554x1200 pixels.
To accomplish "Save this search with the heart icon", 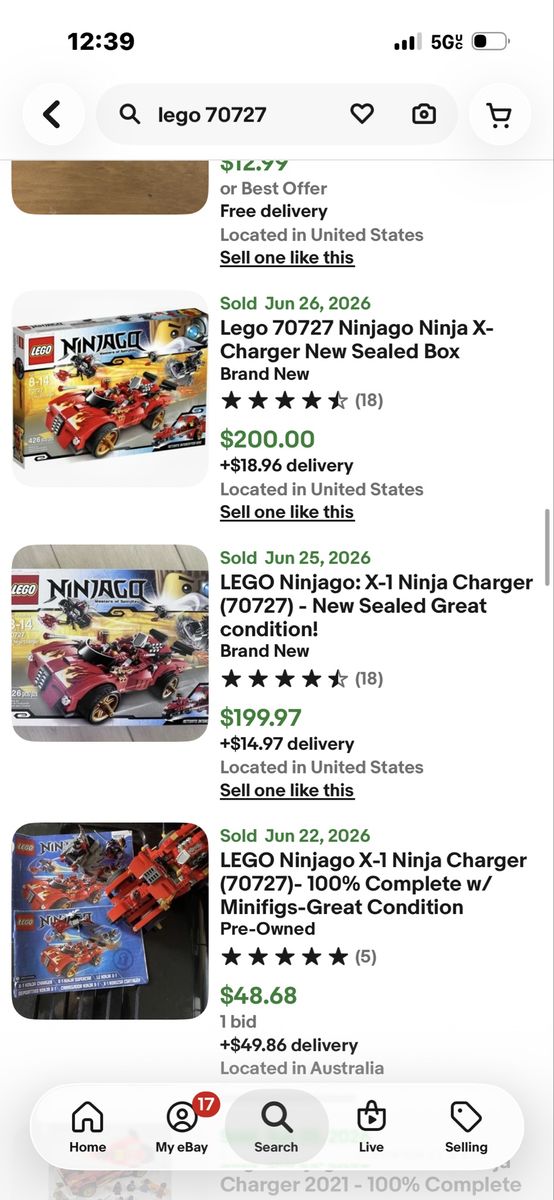I will 362,114.
